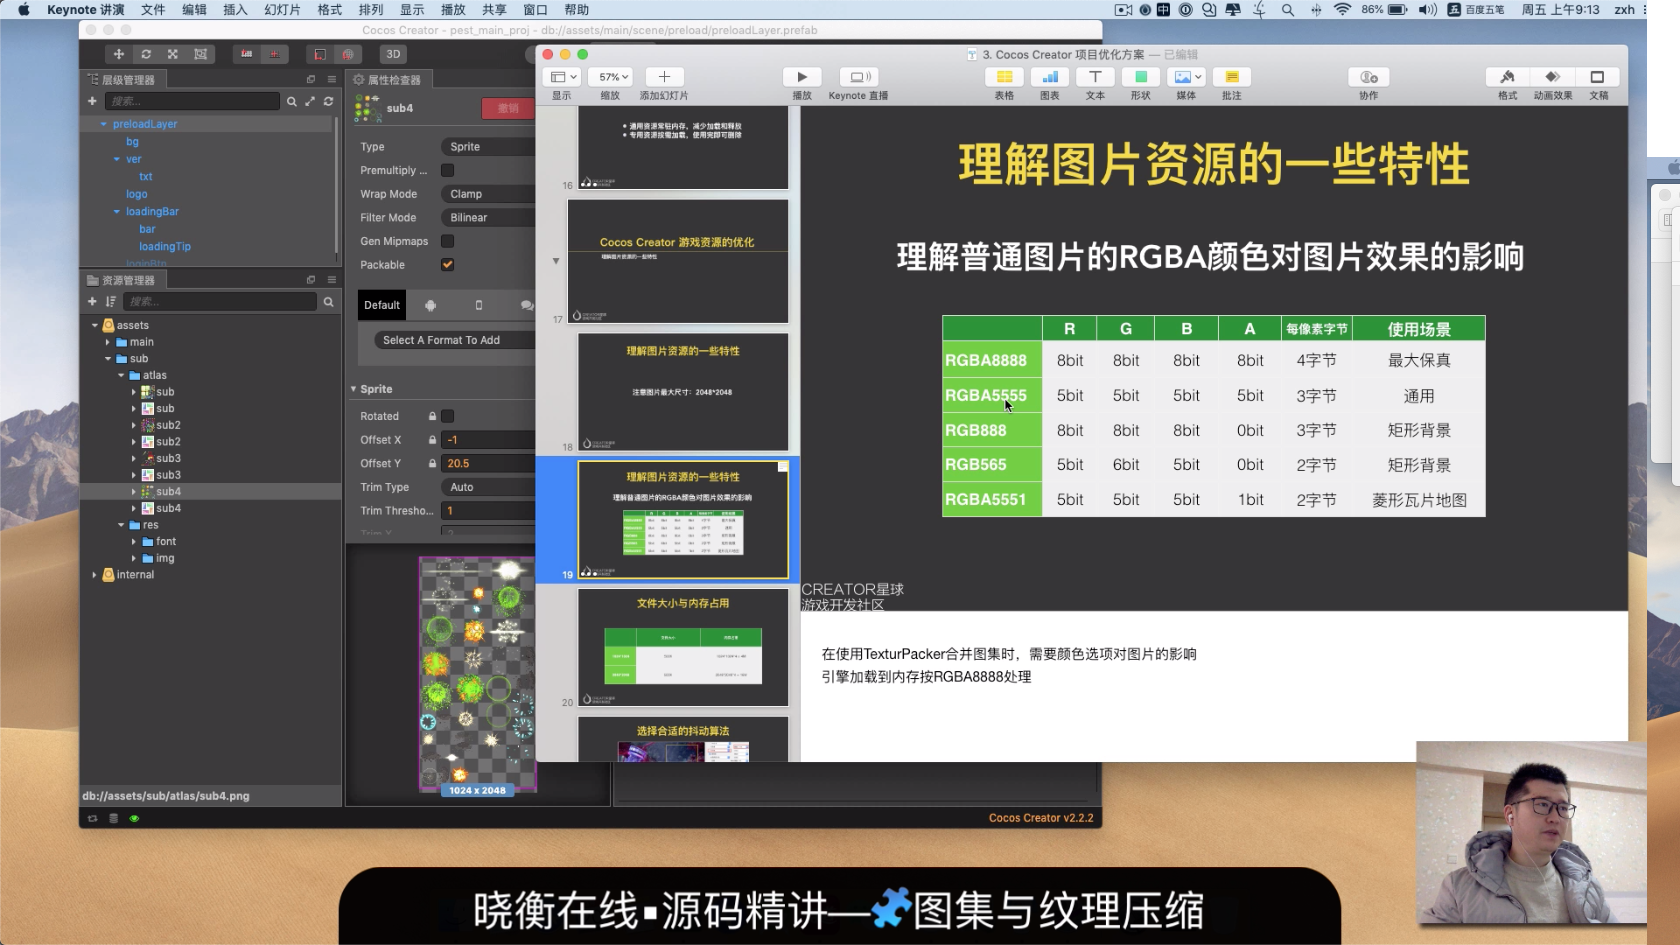
Task: Open the paintbrush format inspector in Keynote toolbar
Action: (1507, 77)
